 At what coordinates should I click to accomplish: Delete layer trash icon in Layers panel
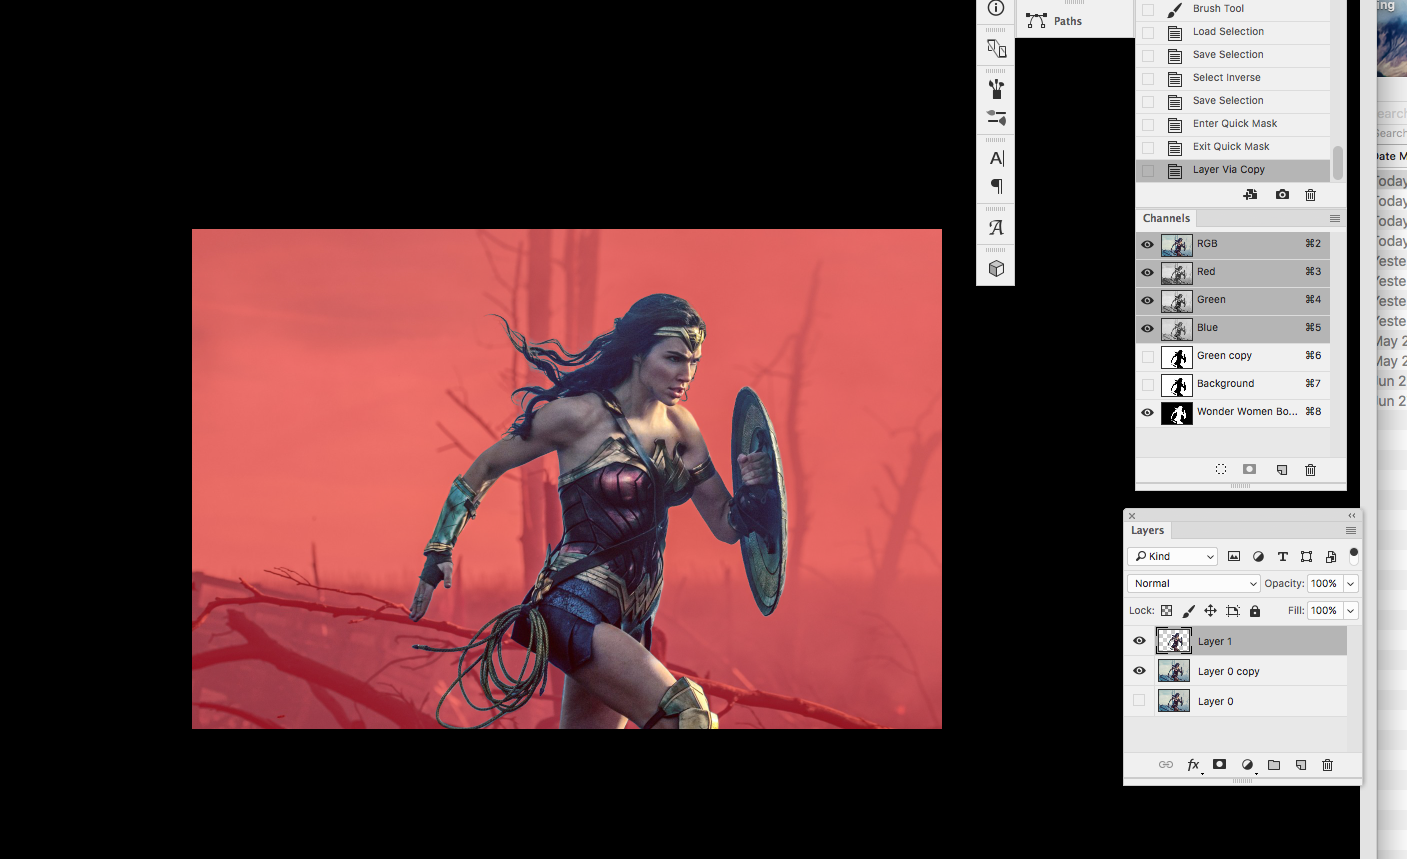tap(1328, 765)
